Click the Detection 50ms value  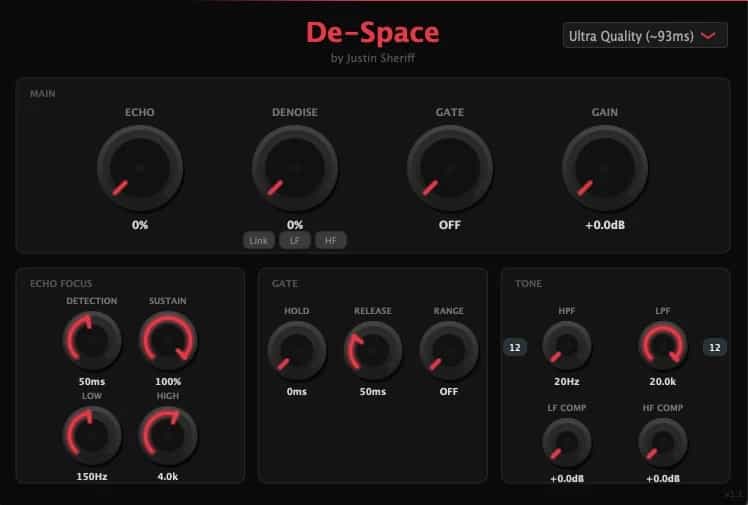[x=92, y=381]
